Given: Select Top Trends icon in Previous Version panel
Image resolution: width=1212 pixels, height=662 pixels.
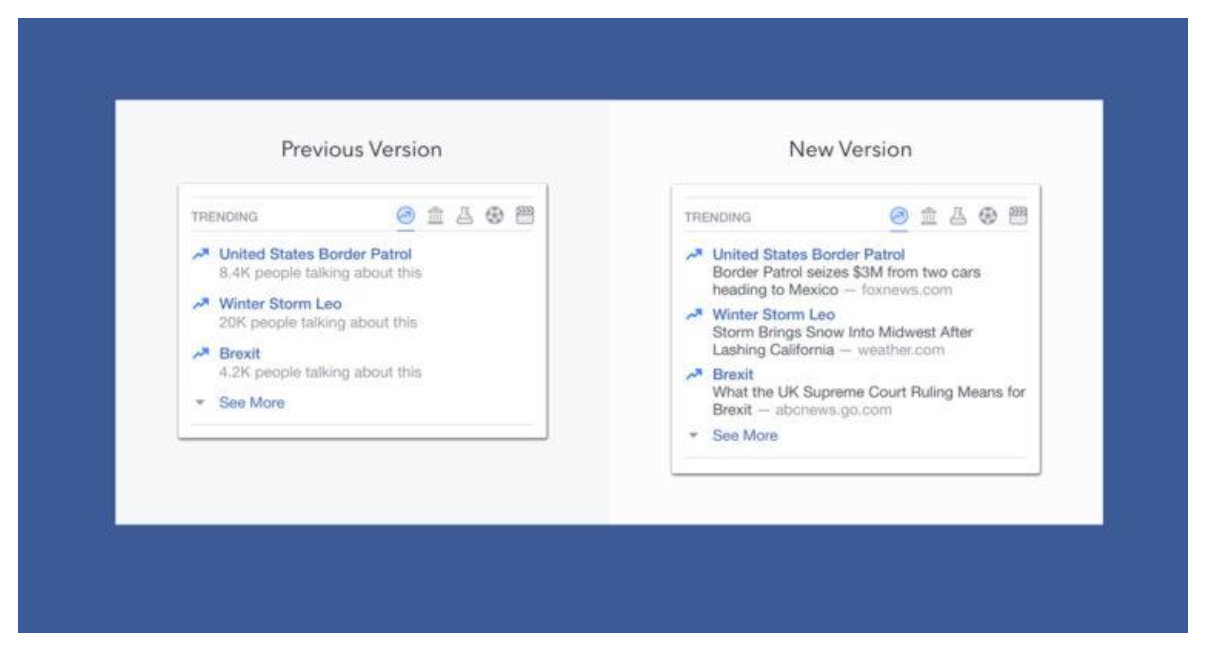Looking at the screenshot, I should point(406,215).
